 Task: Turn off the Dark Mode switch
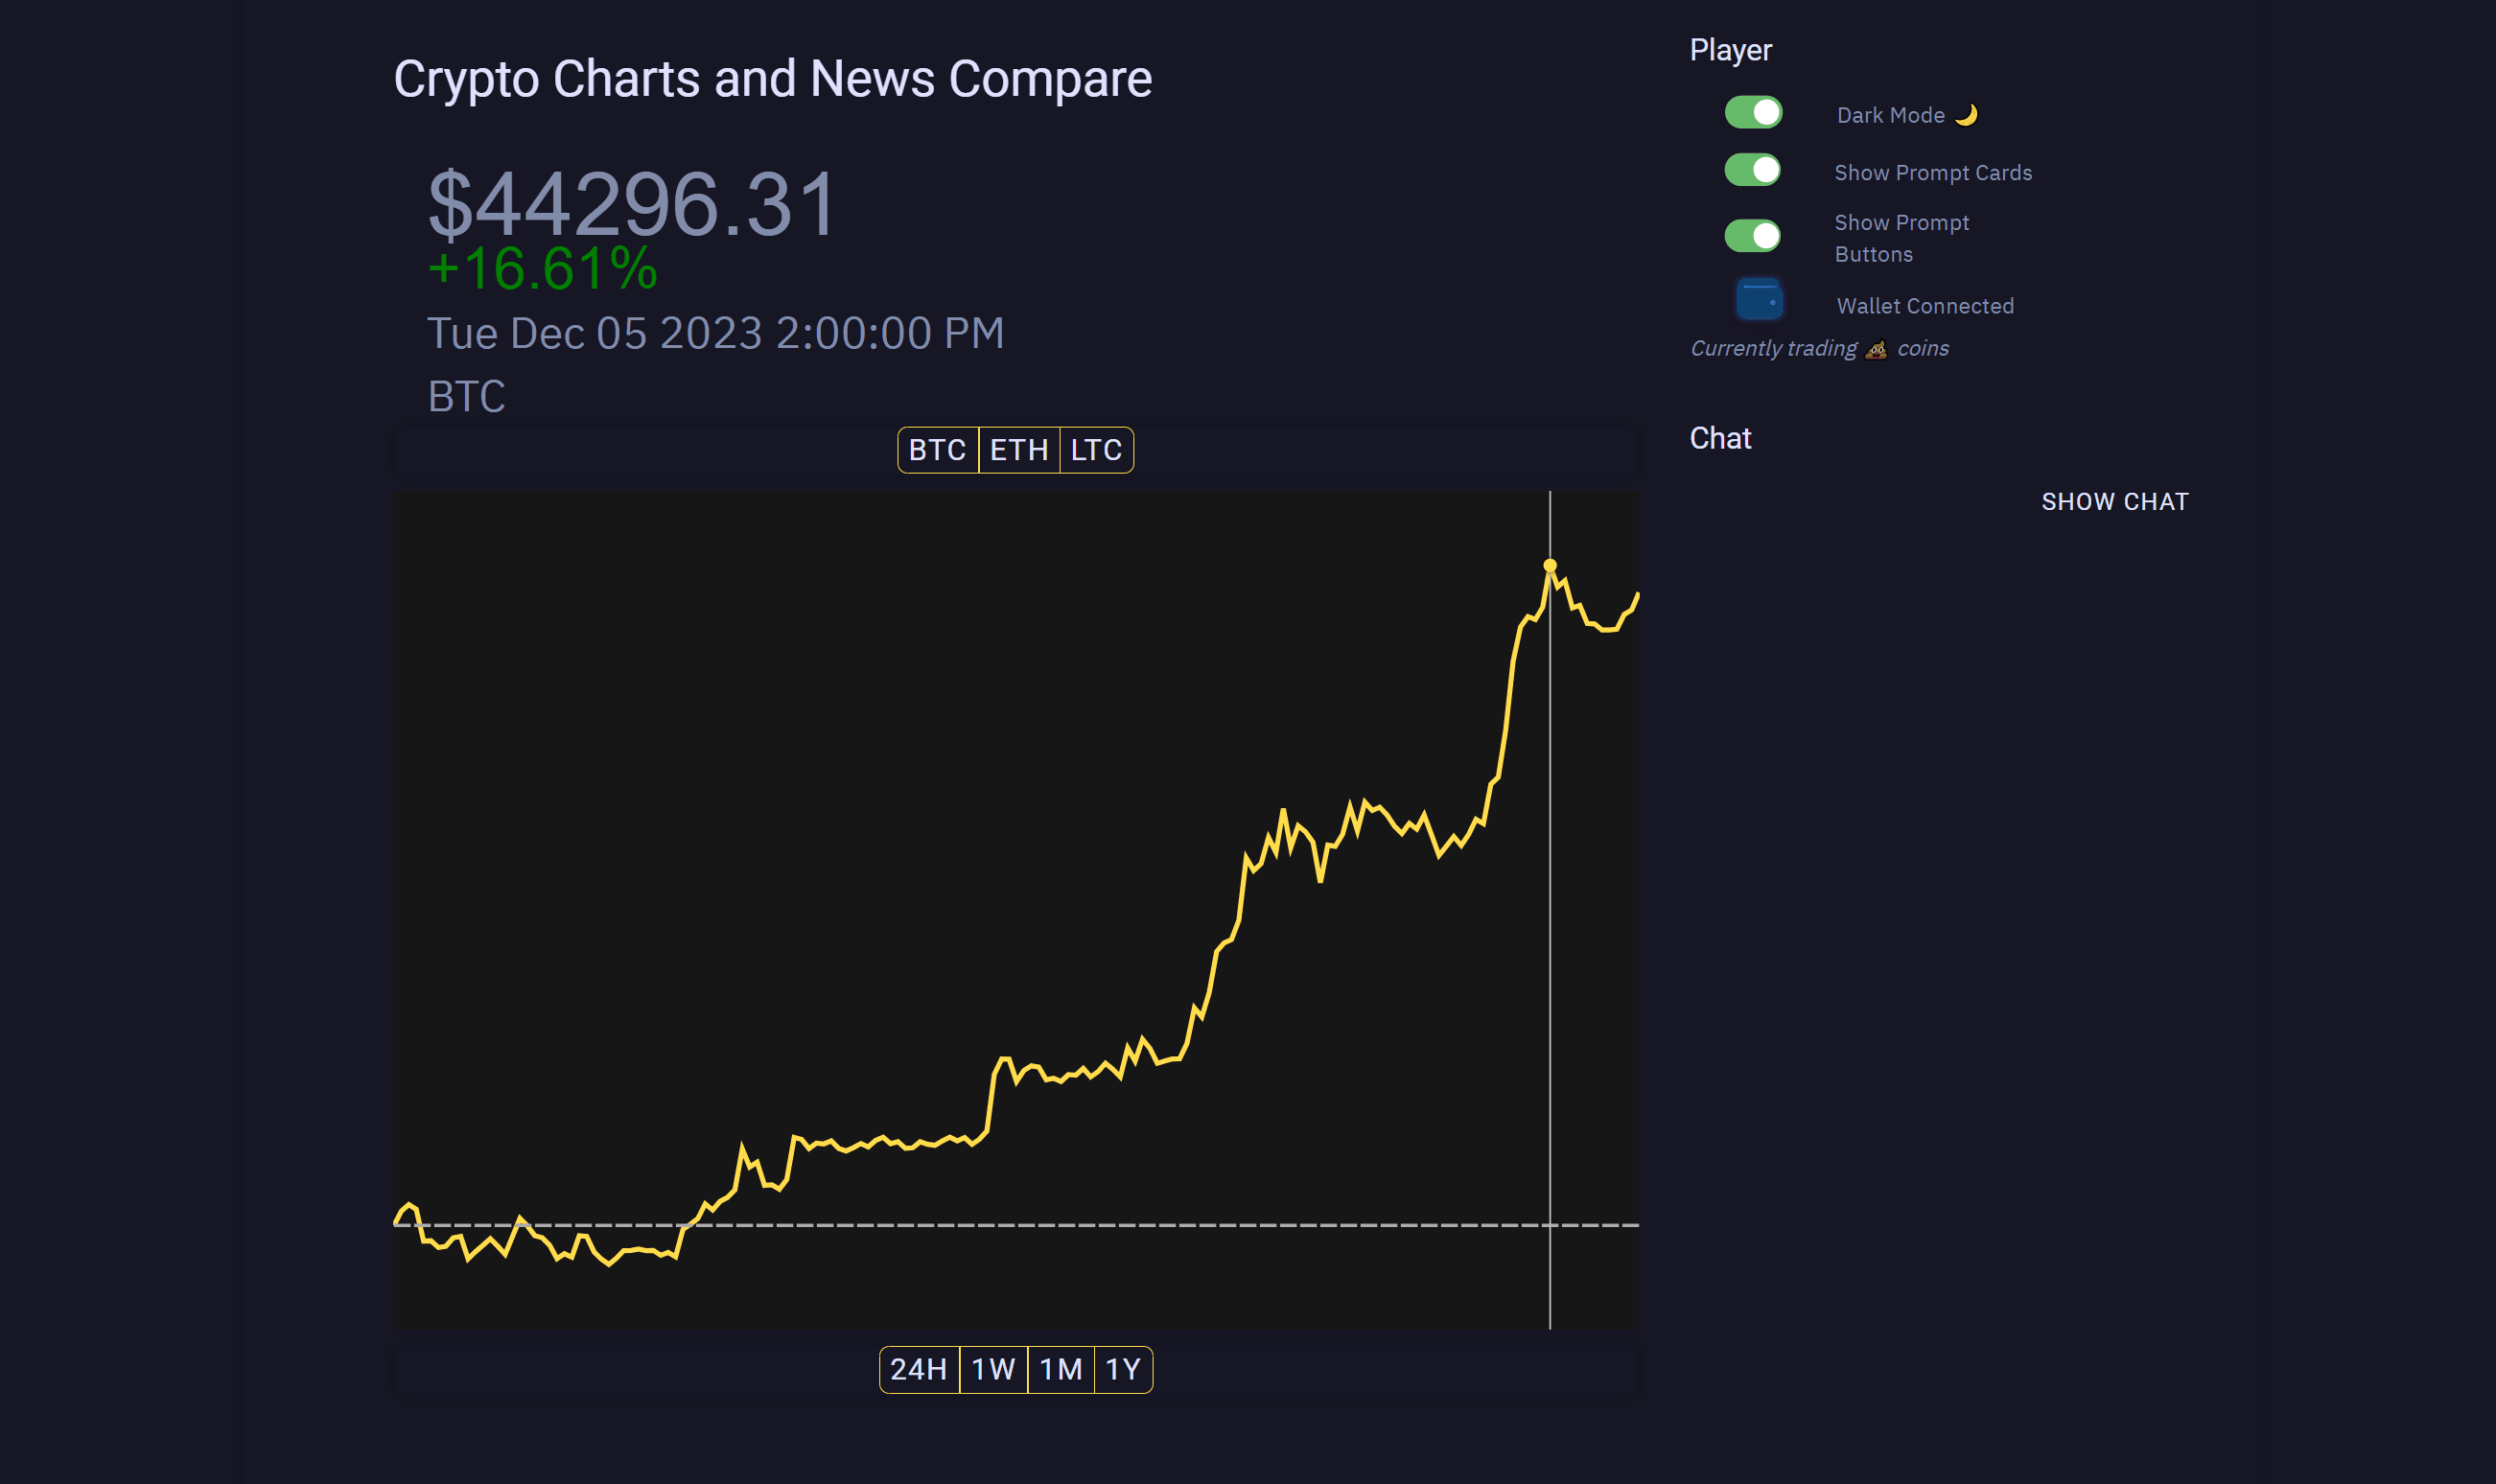click(1753, 113)
